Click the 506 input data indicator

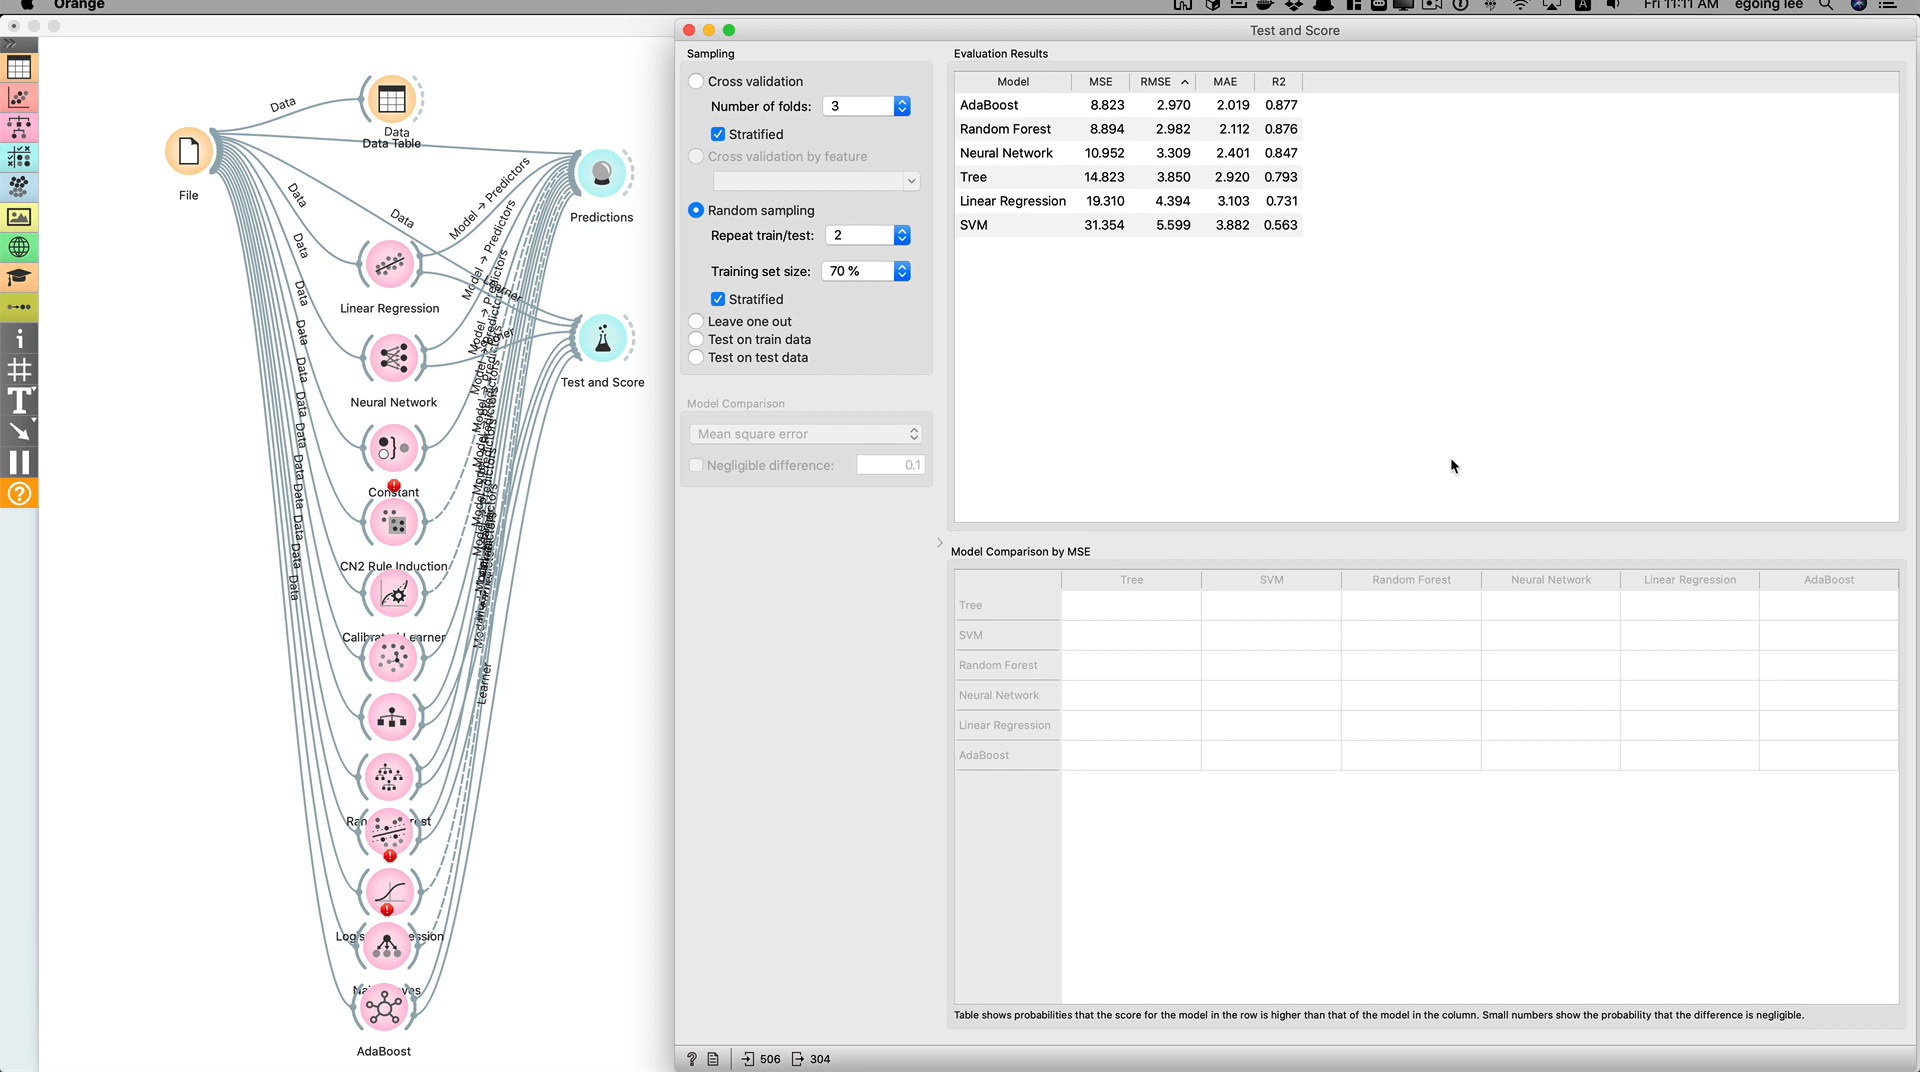pyautogui.click(x=762, y=1059)
